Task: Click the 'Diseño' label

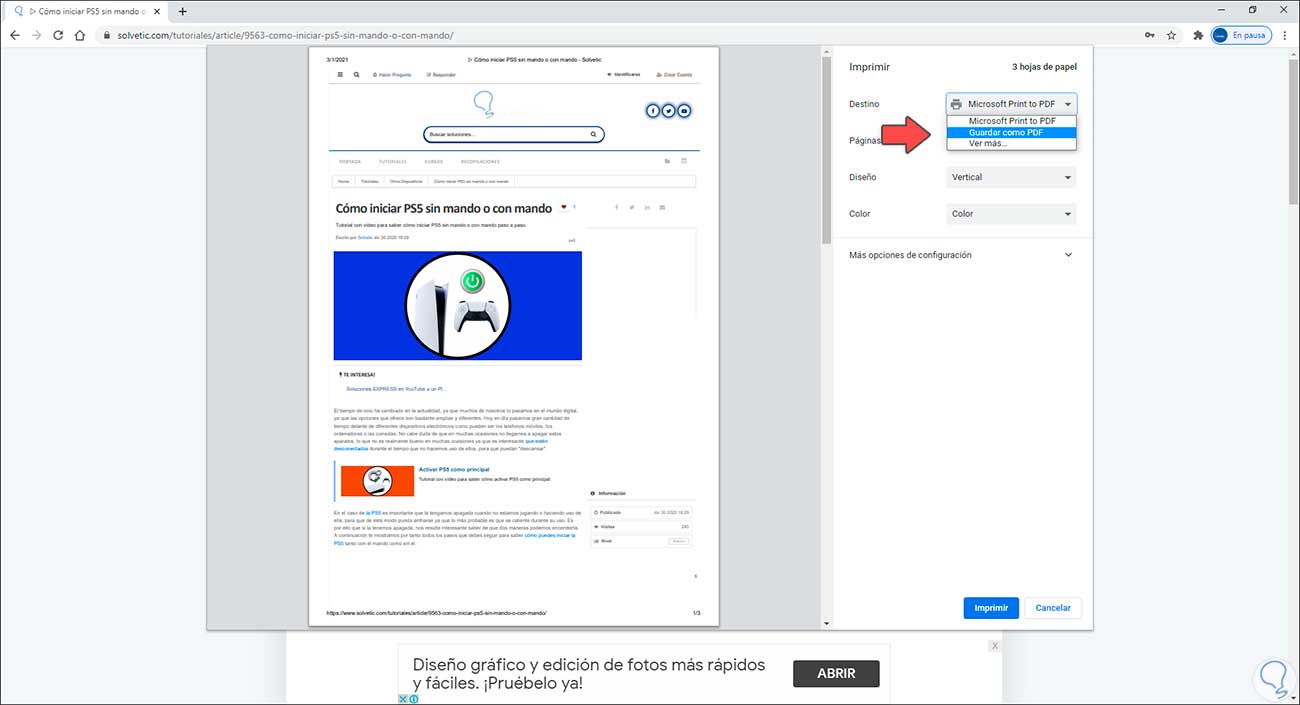Action: (x=862, y=177)
